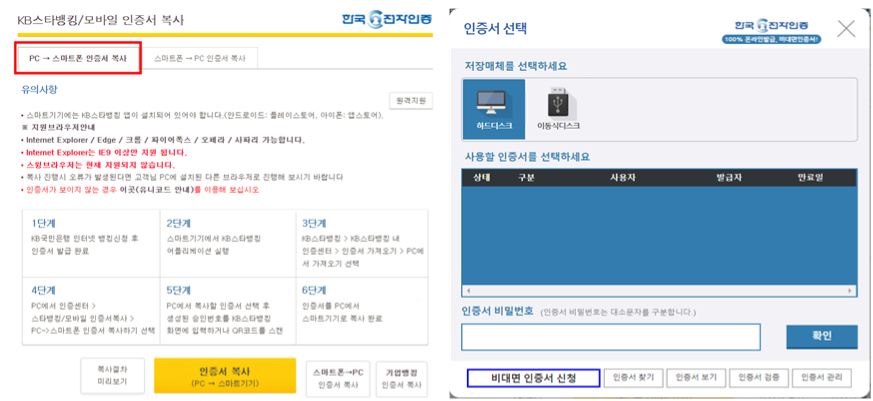
Task: Click the scrollbar right arrow in certificate list
Action: point(850,291)
